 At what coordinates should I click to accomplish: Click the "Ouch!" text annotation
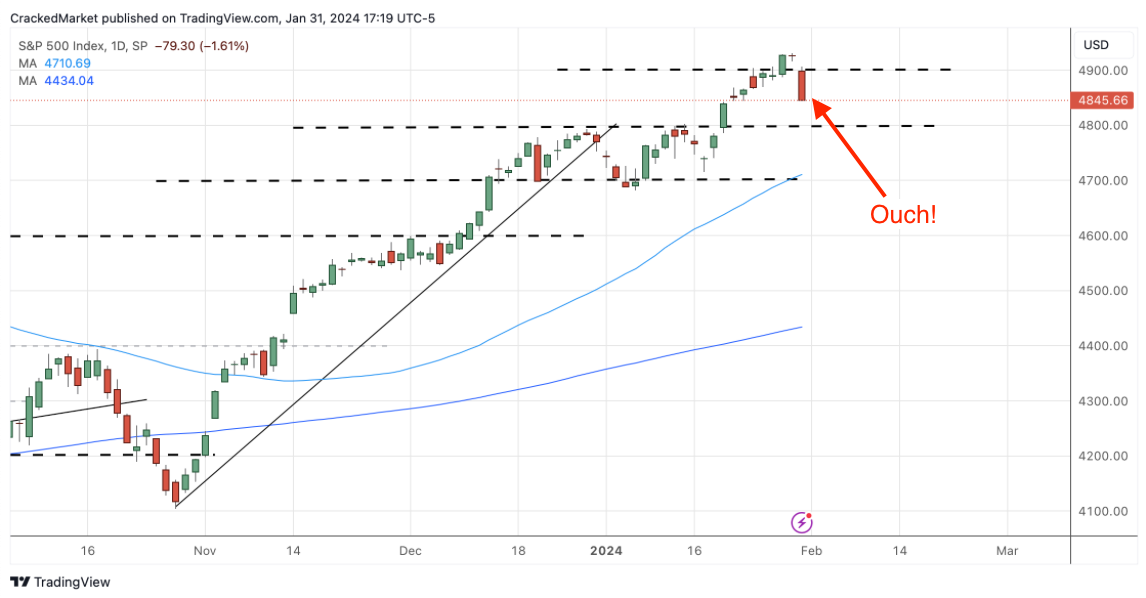point(903,214)
